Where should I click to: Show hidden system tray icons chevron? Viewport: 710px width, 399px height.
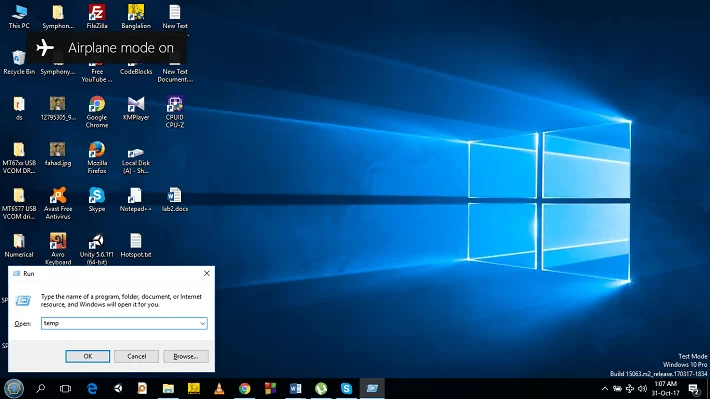pyautogui.click(x=605, y=389)
